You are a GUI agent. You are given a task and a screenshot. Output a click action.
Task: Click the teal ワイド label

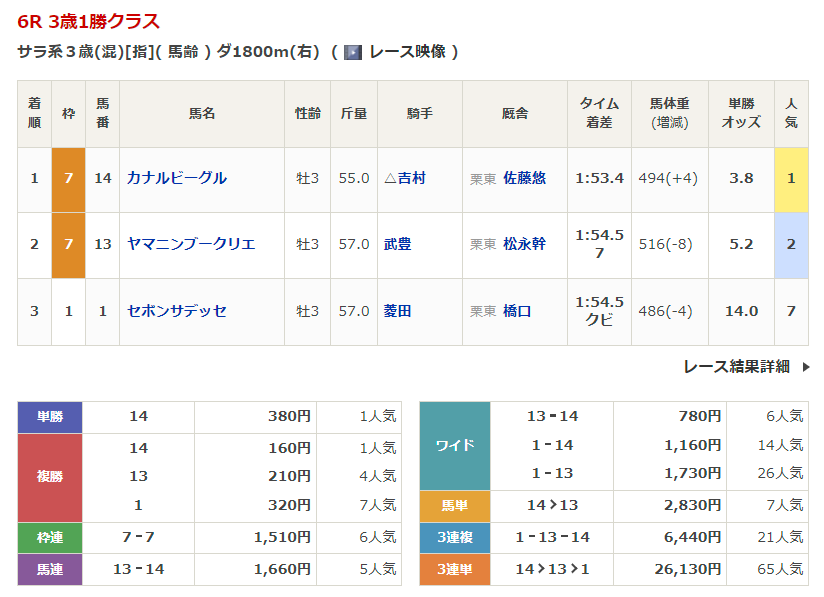tap(455, 446)
